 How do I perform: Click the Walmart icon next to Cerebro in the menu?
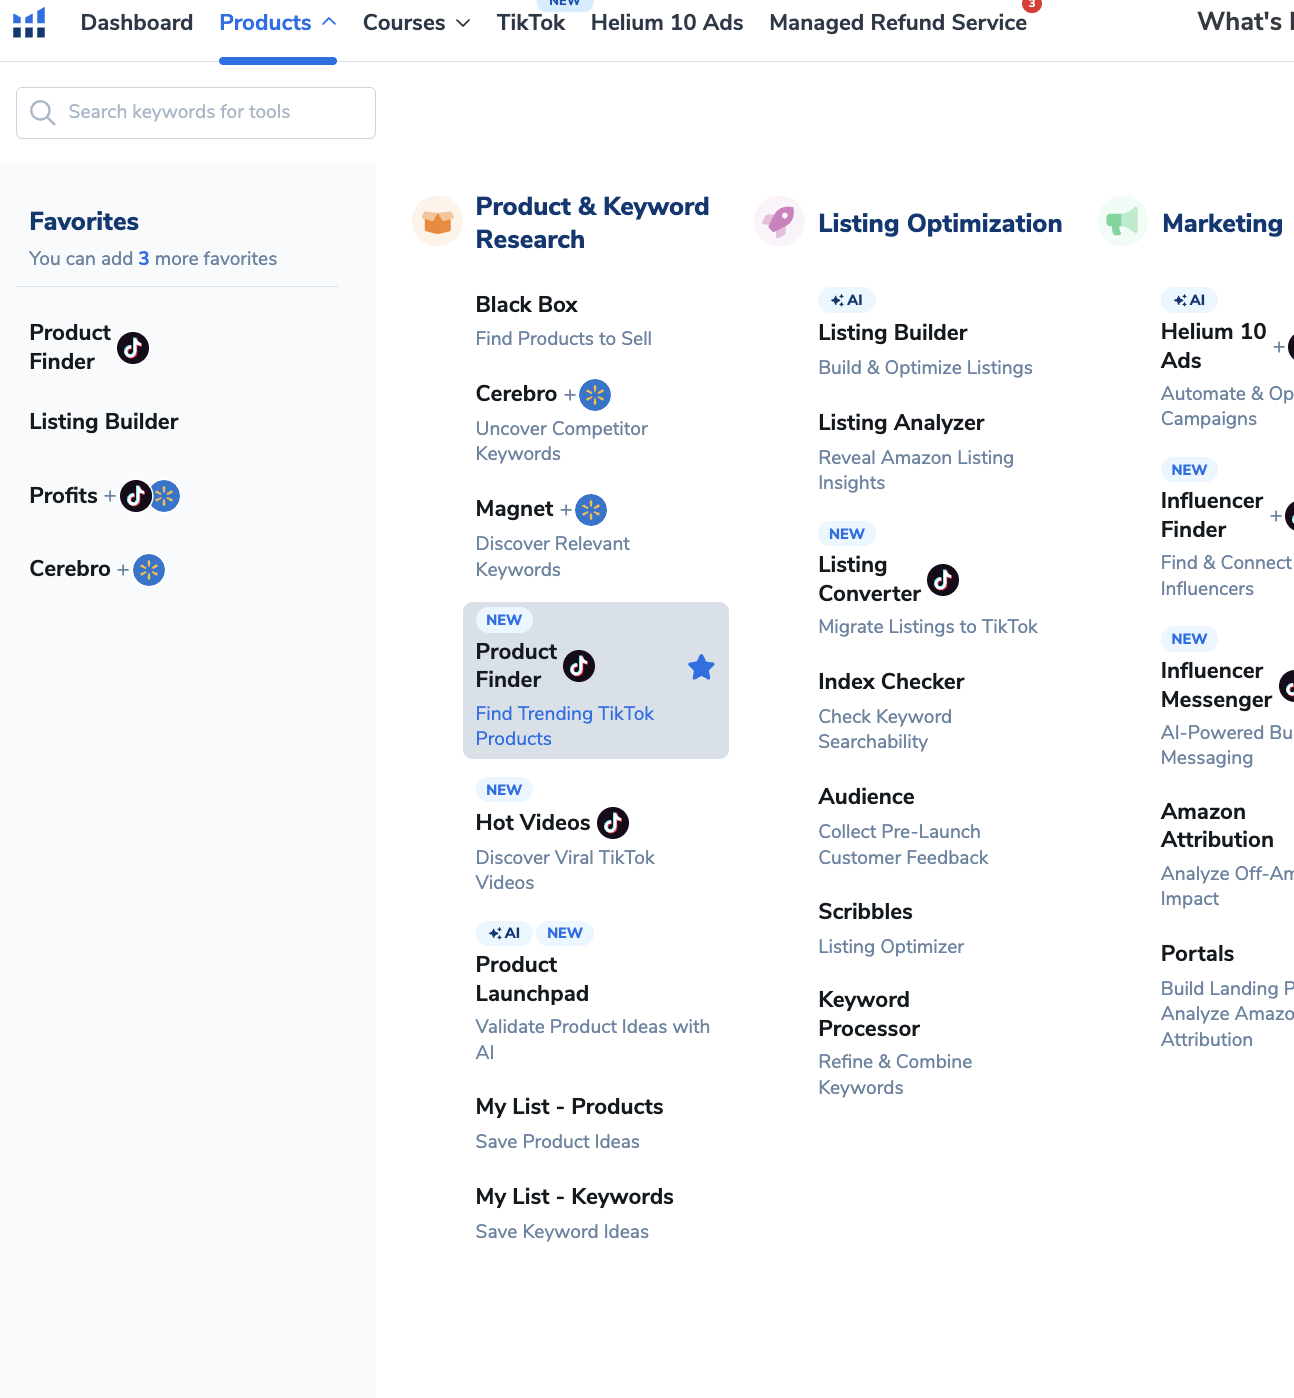(x=595, y=395)
